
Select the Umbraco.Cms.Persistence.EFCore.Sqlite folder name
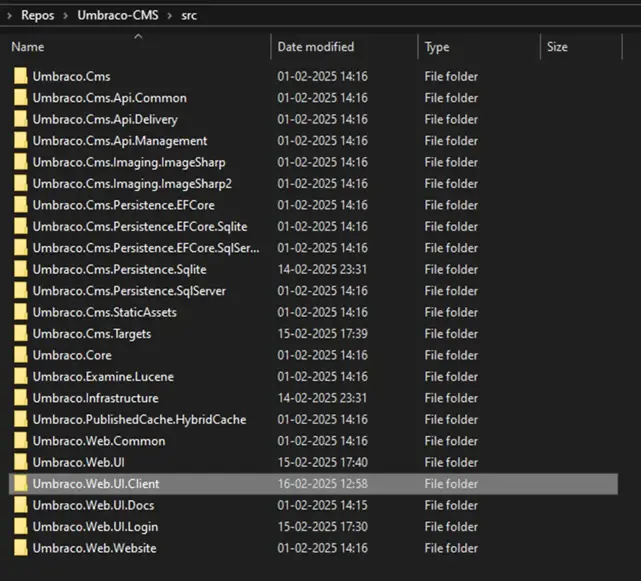tap(140, 227)
